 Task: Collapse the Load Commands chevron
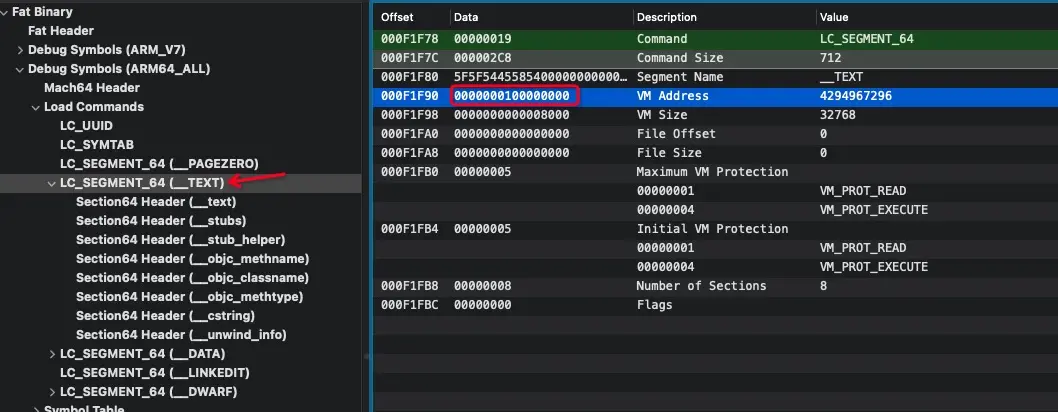coord(36,107)
